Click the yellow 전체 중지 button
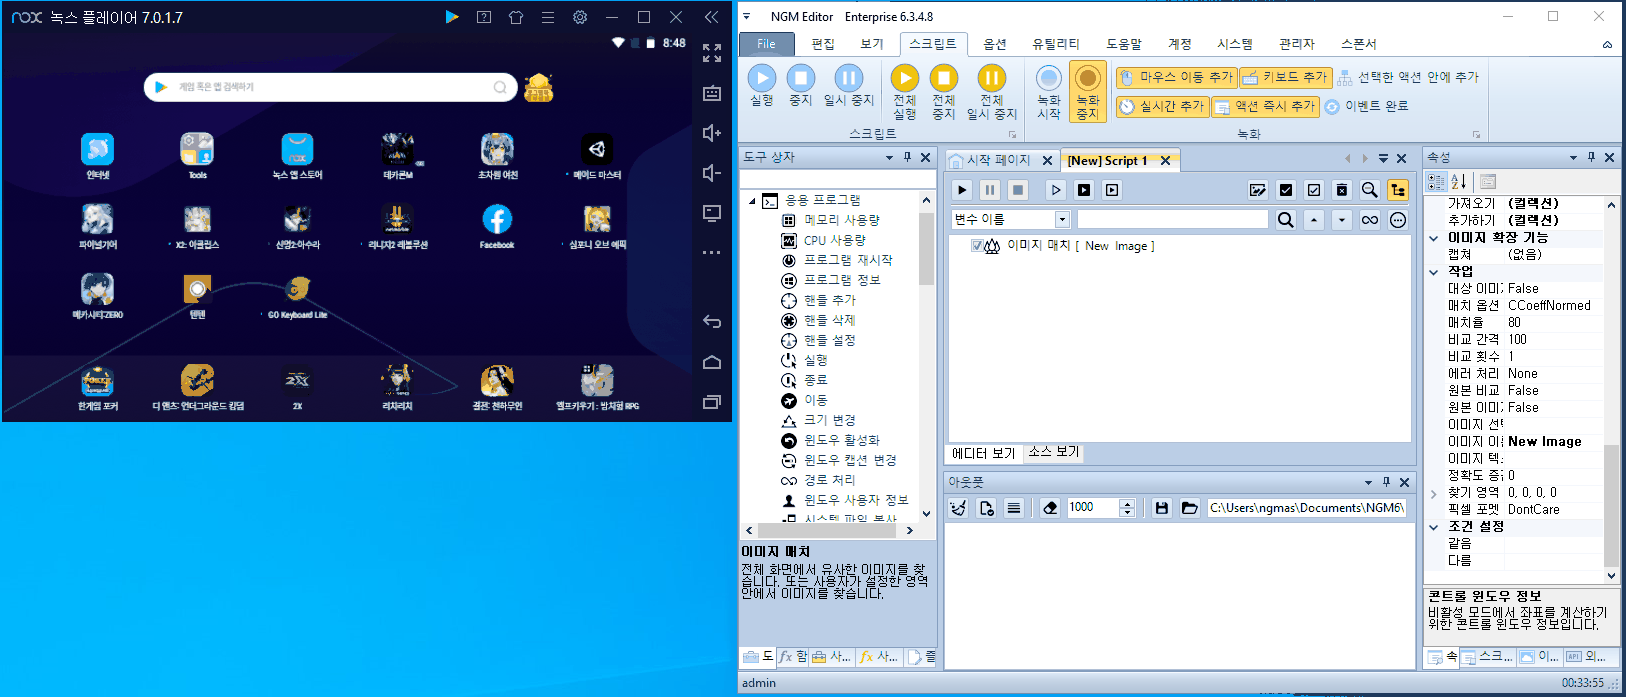The image size is (1626, 697). (943, 92)
